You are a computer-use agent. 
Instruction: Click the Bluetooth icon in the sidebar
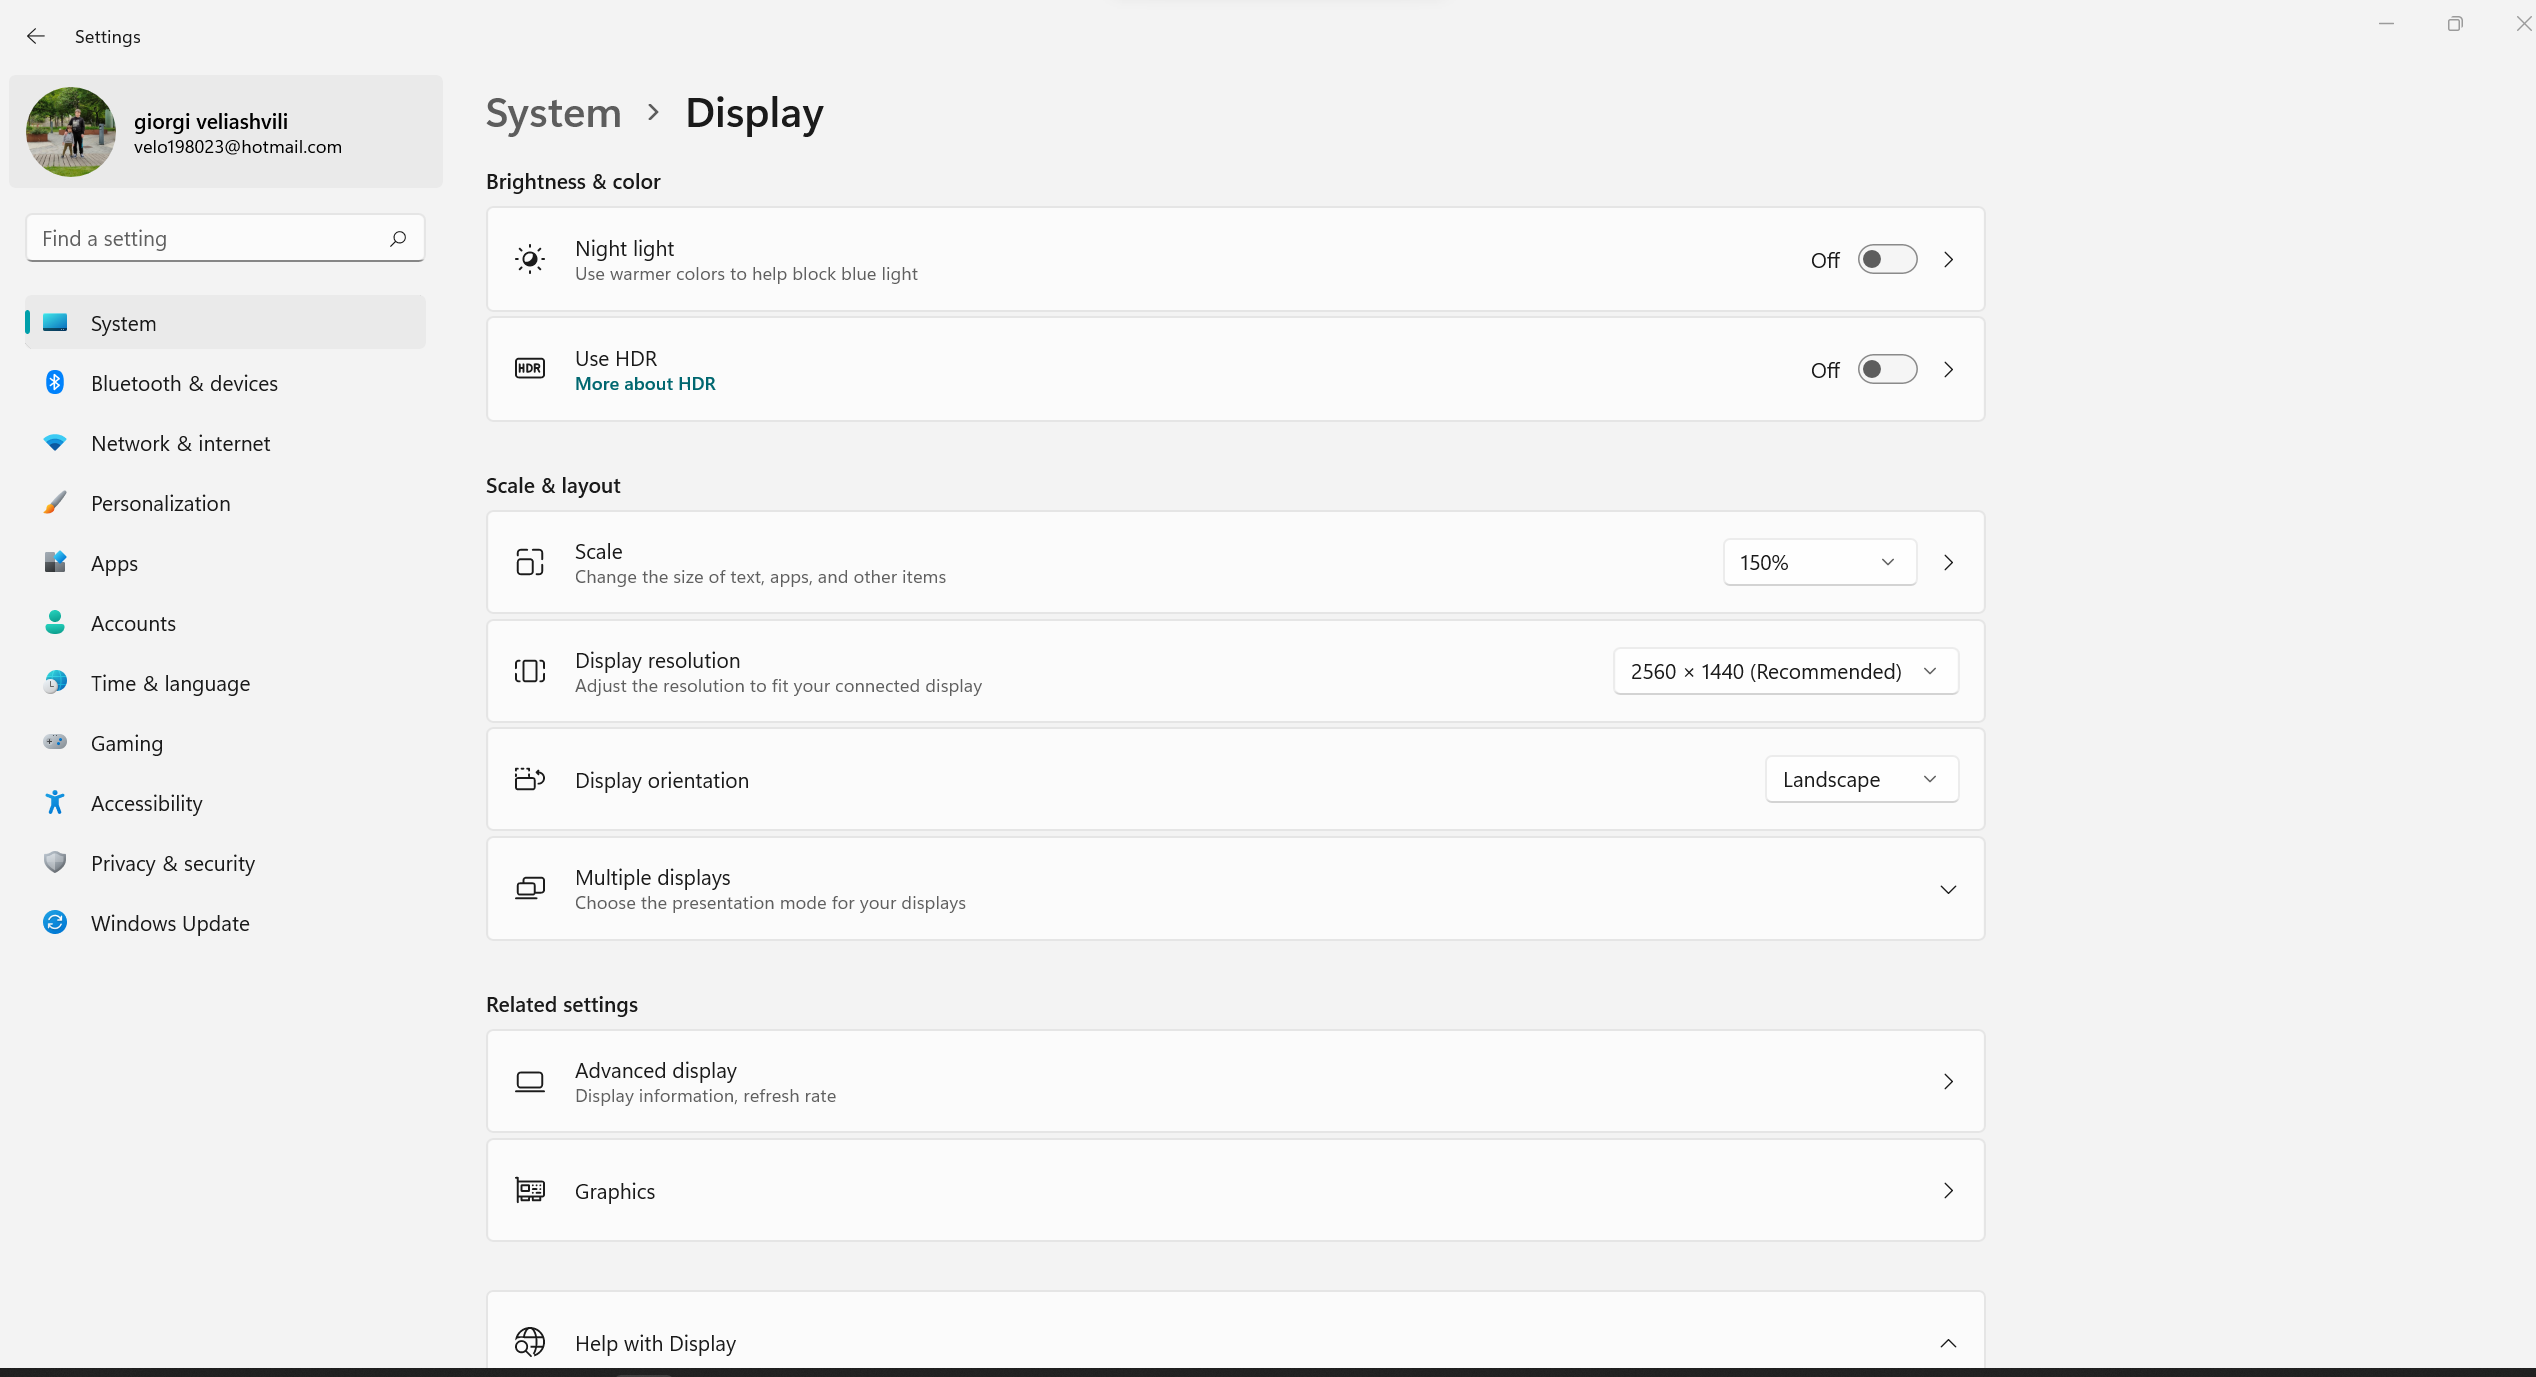pyautogui.click(x=55, y=383)
